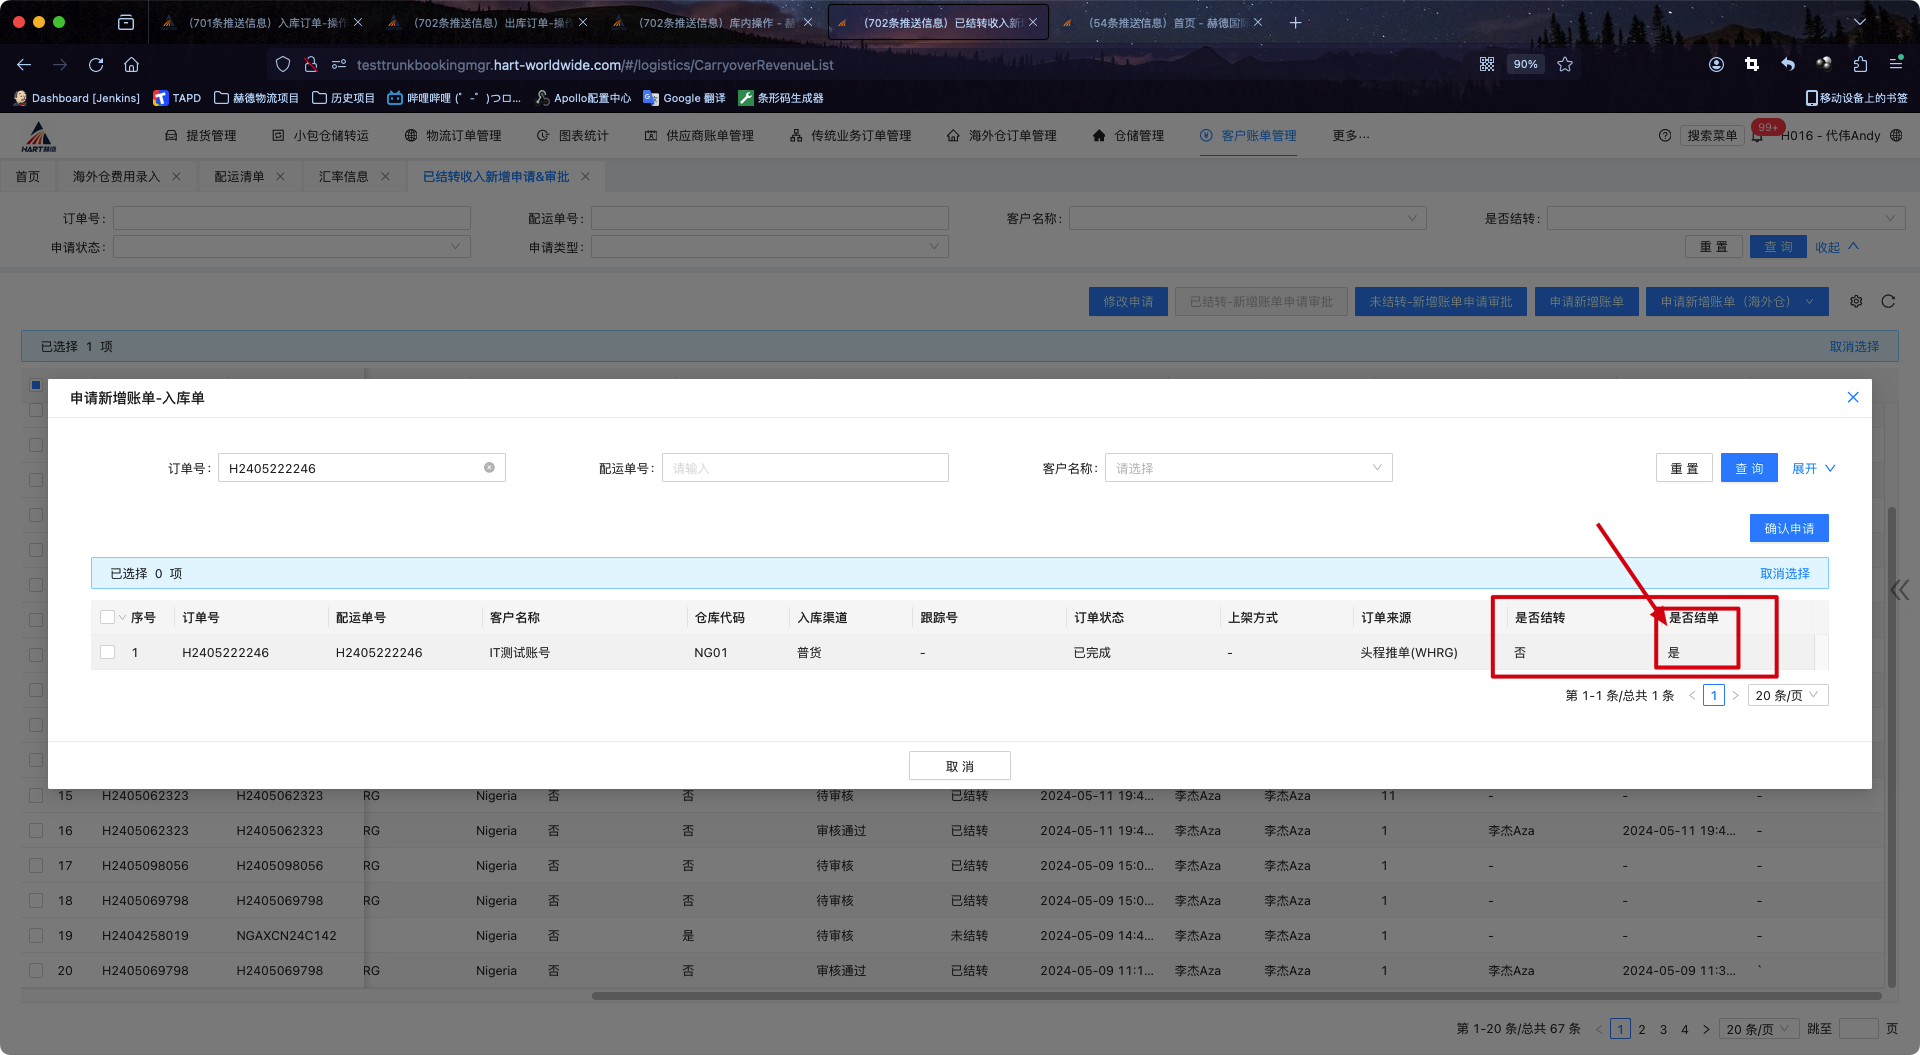The height and width of the screenshot is (1055, 1920).
Task: Click the 取消 button in the dialog
Action: 959,766
